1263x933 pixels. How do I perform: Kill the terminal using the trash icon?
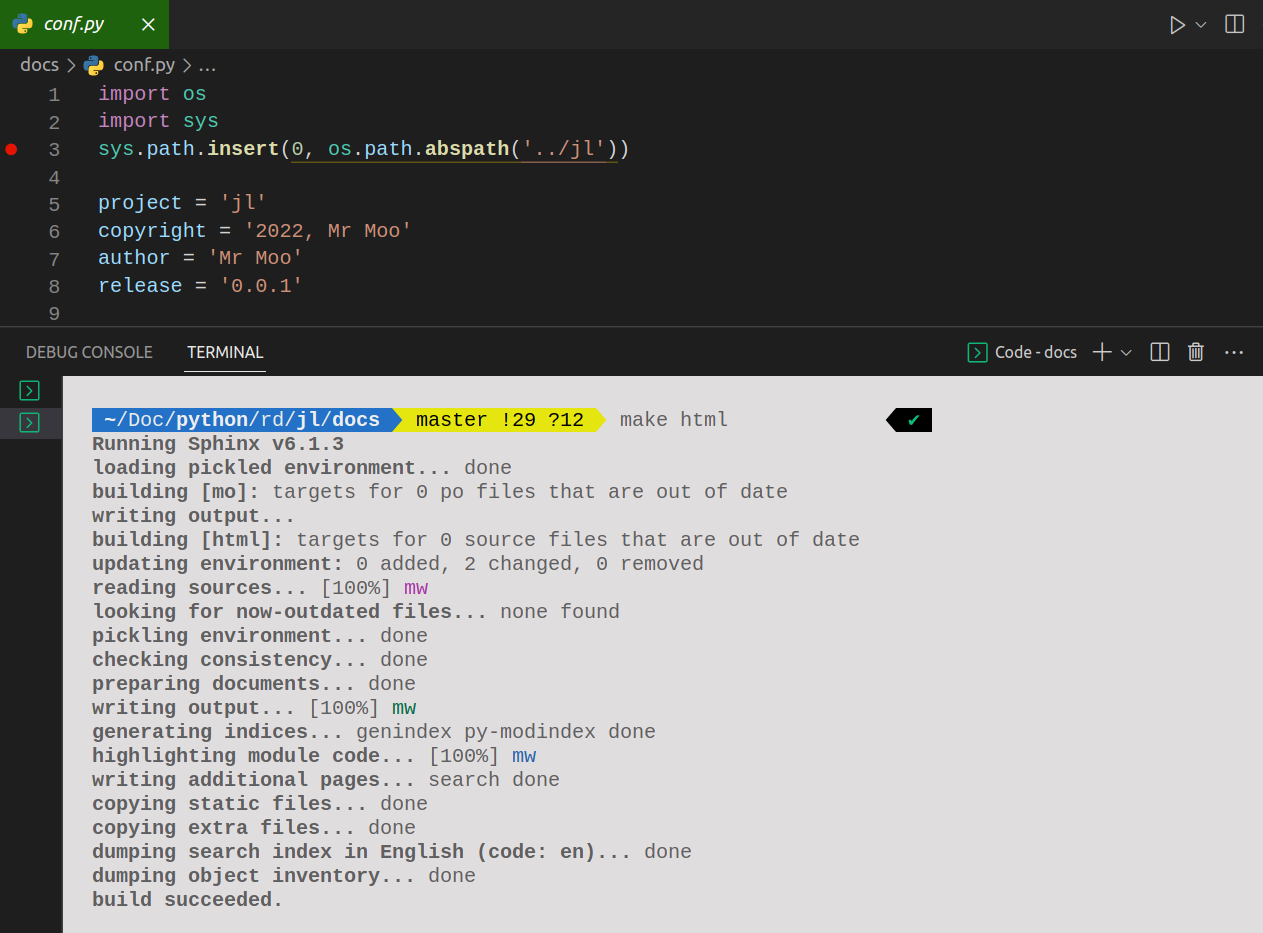1196,352
